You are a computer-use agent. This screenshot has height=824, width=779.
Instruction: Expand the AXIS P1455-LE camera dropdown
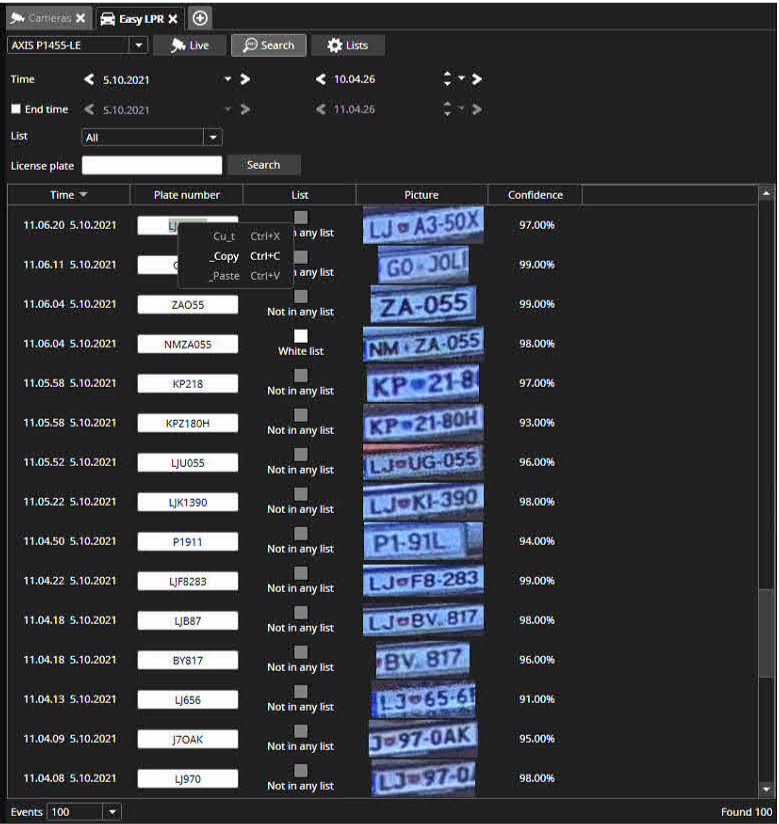pos(139,45)
